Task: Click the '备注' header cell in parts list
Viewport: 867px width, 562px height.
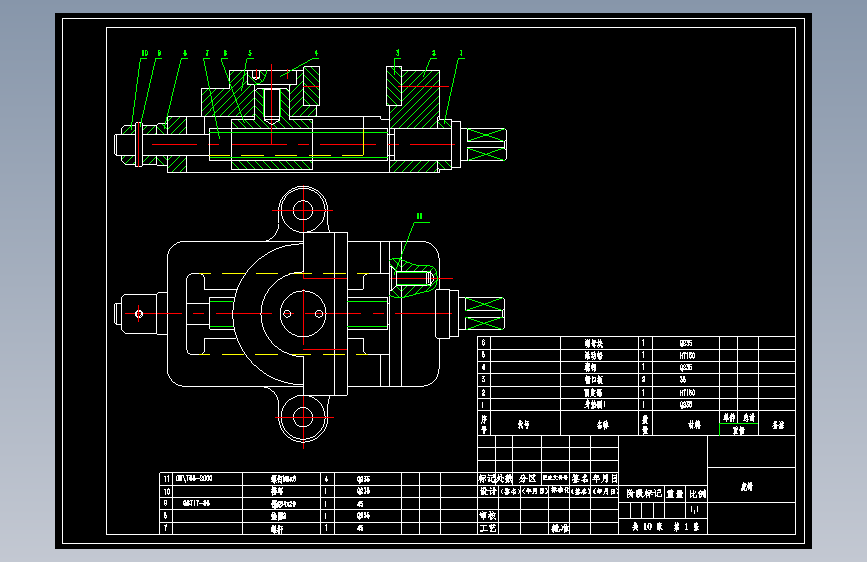Action: tap(777, 424)
